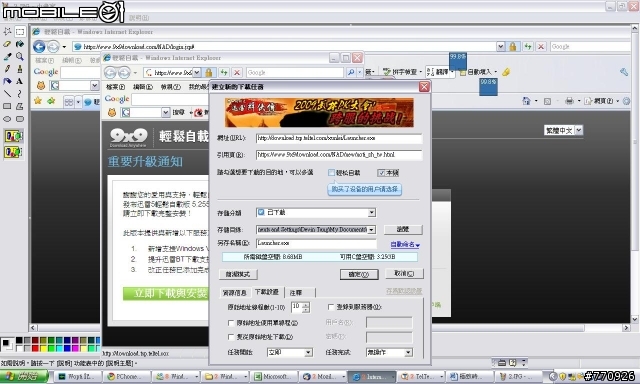Open the 存儲目錄 directory dropdown

pos(371,230)
